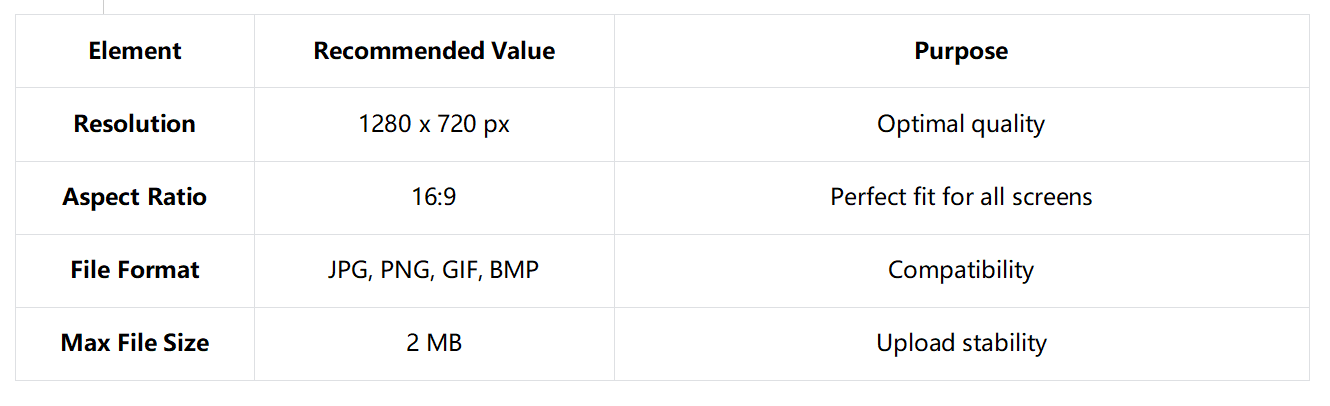Click the Upload stability purpose cell

coord(961,343)
